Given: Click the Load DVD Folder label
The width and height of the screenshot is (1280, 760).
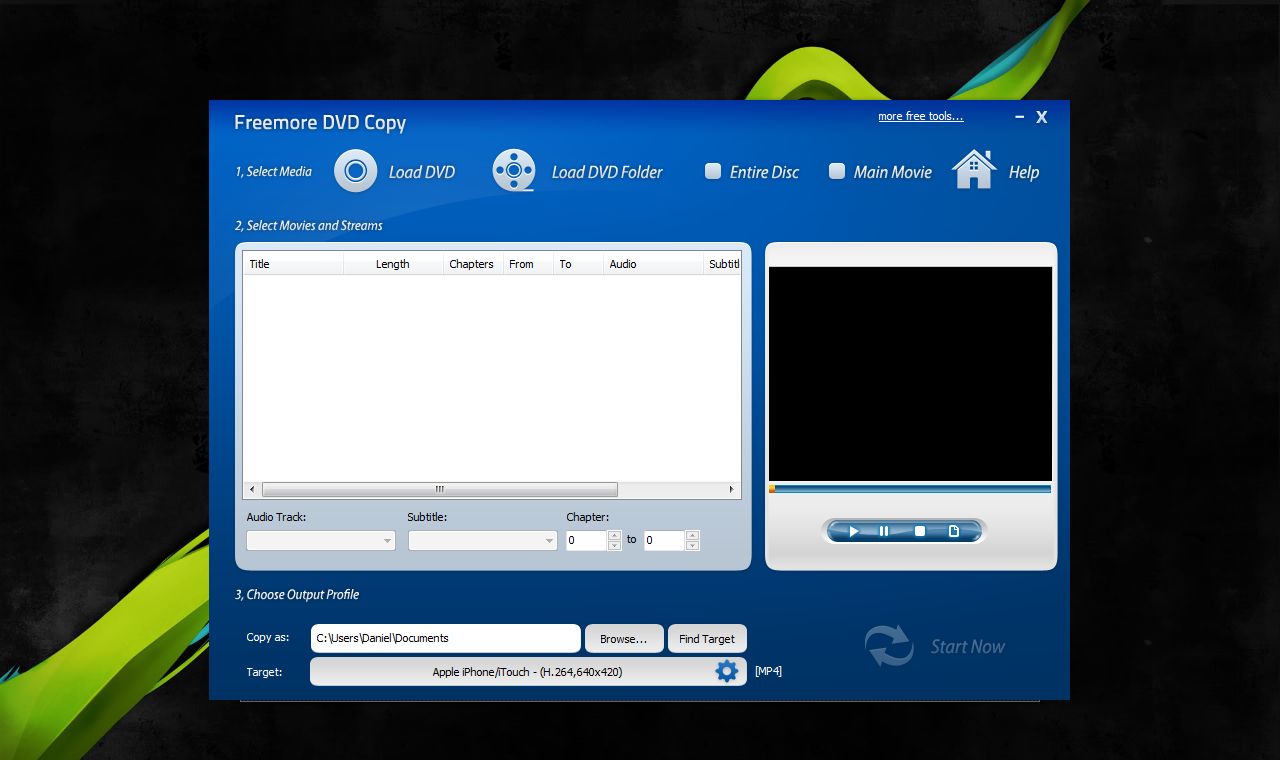Looking at the screenshot, I should [607, 172].
